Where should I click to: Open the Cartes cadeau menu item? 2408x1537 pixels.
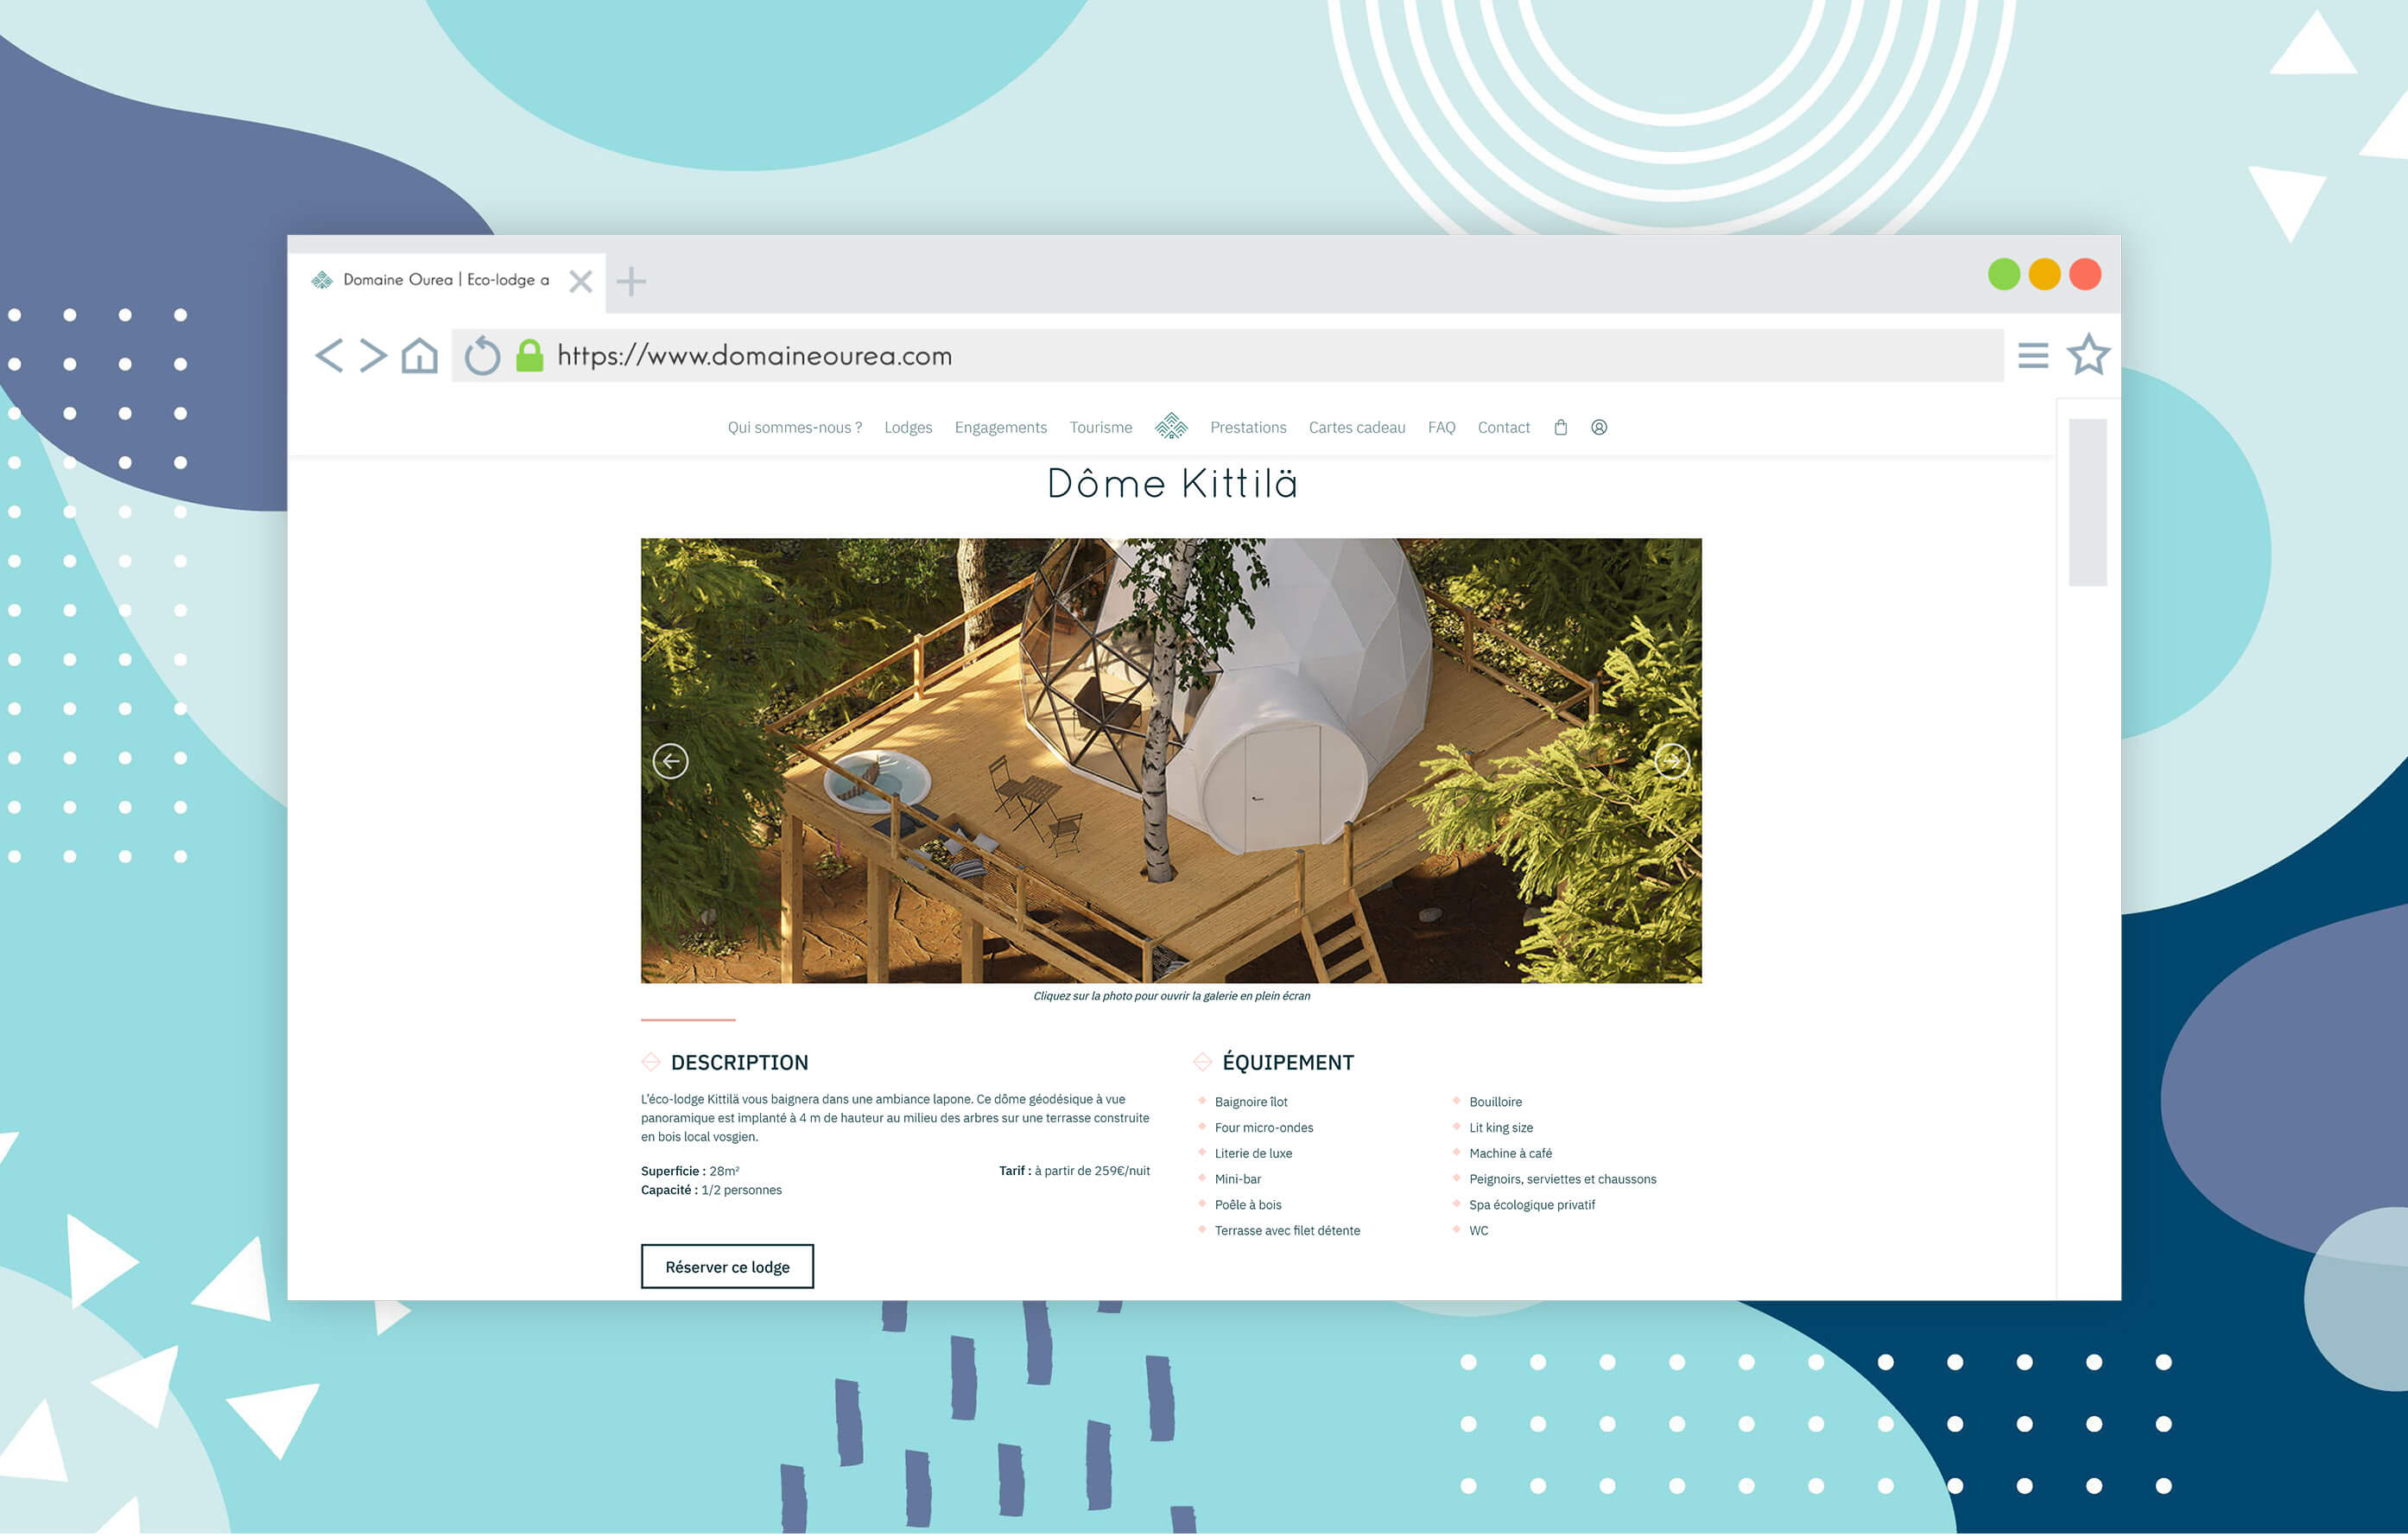pos(1357,428)
